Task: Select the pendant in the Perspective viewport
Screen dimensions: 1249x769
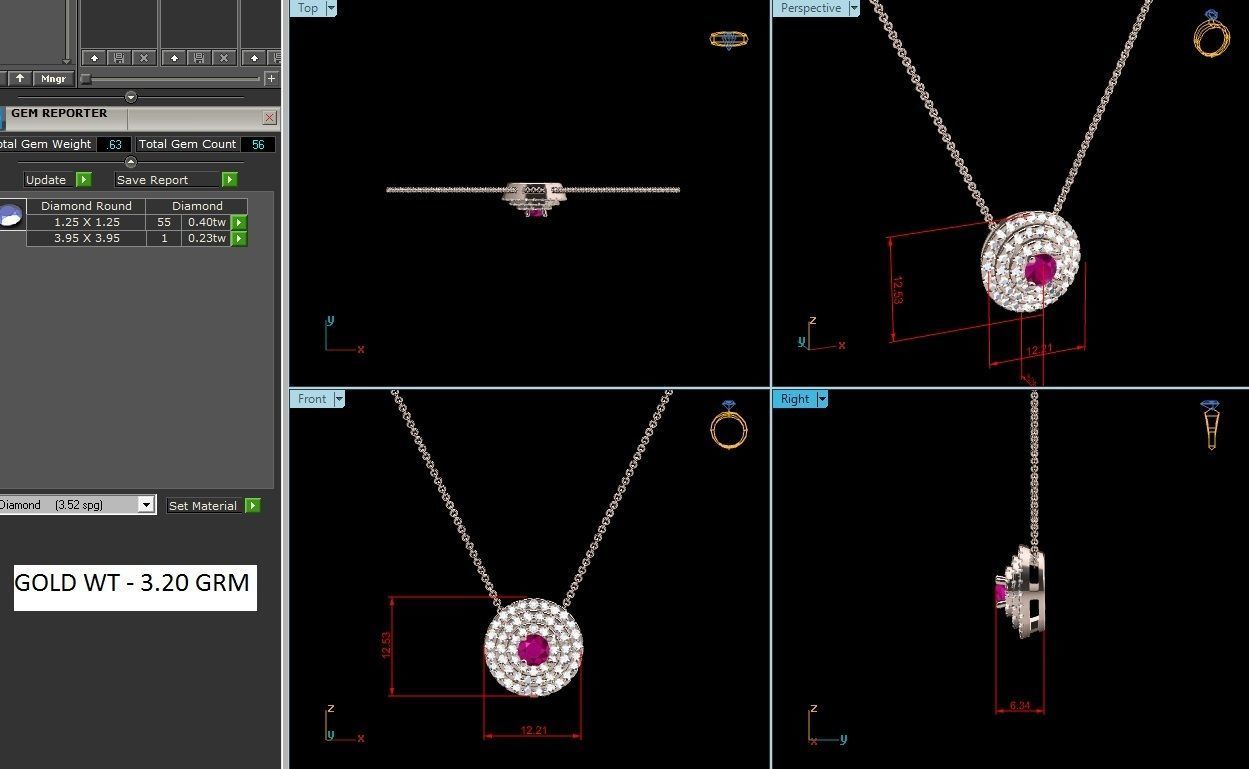Action: [1032, 261]
